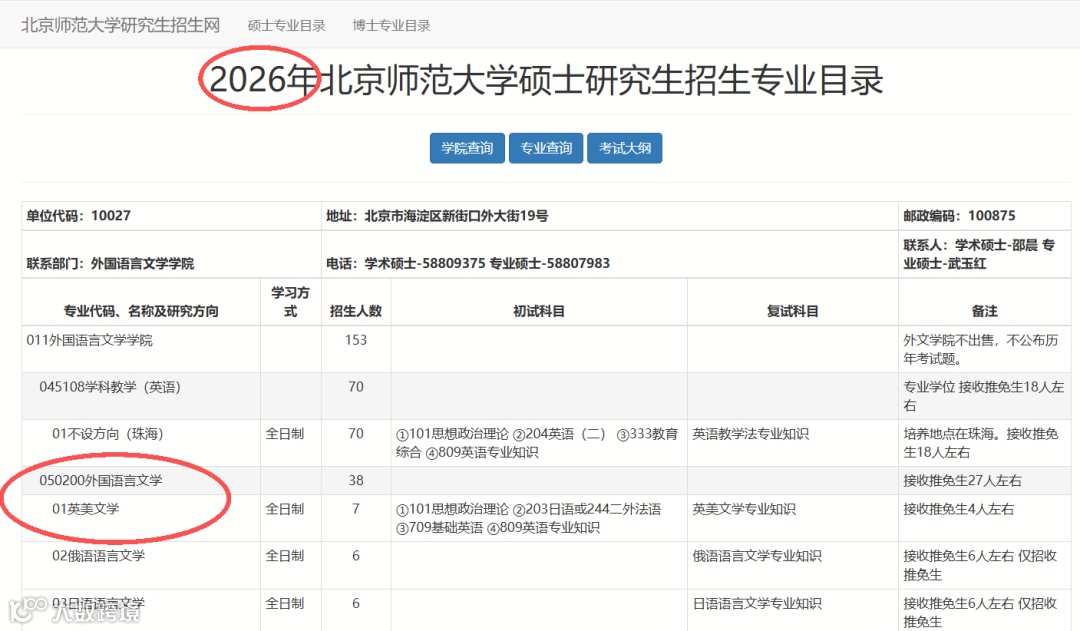Image resolution: width=1080 pixels, height=631 pixels.
Task: Select row 045108学科教学（英语）
Action: [x=546, y=396]
